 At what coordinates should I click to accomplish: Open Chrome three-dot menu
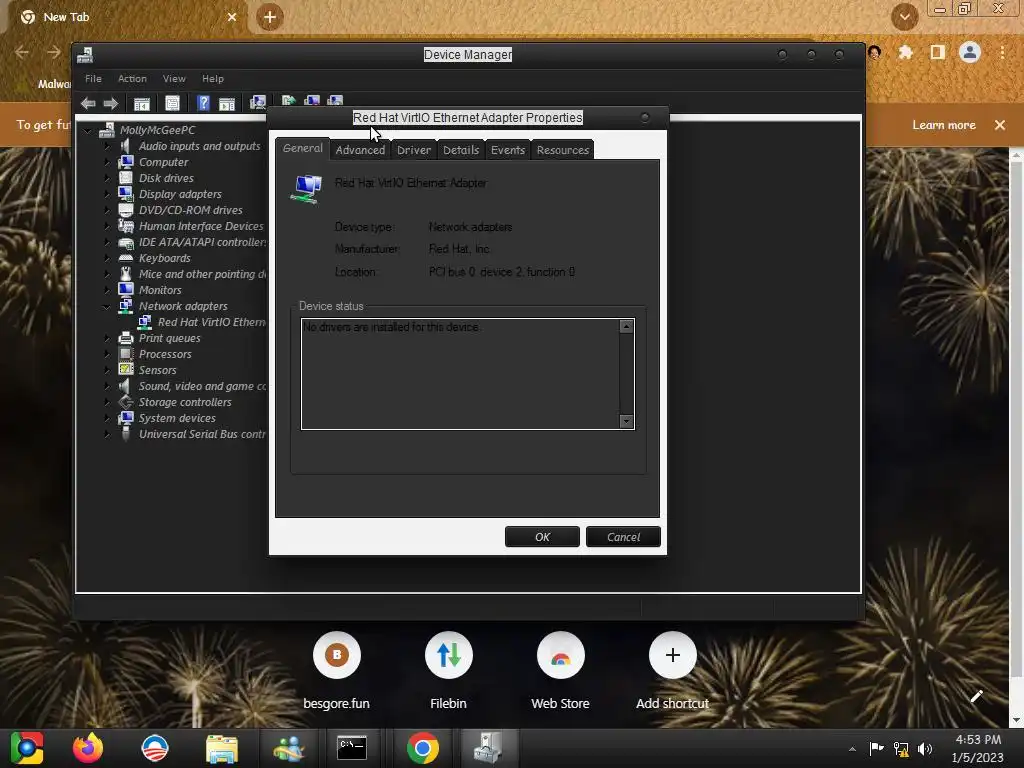(1002, 52)
